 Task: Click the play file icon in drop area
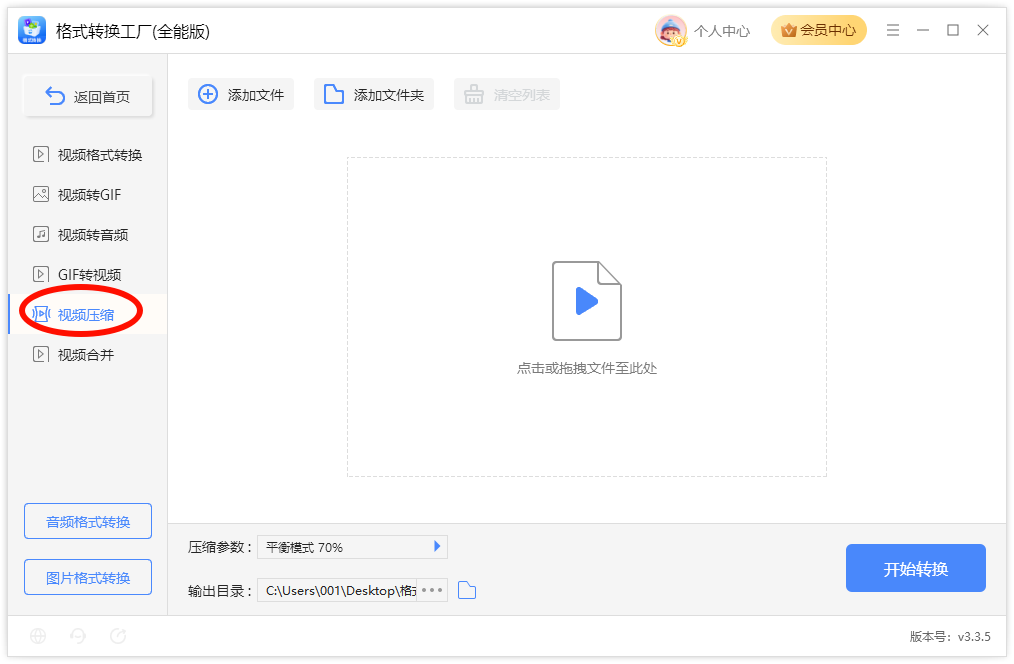pos(587,301)
